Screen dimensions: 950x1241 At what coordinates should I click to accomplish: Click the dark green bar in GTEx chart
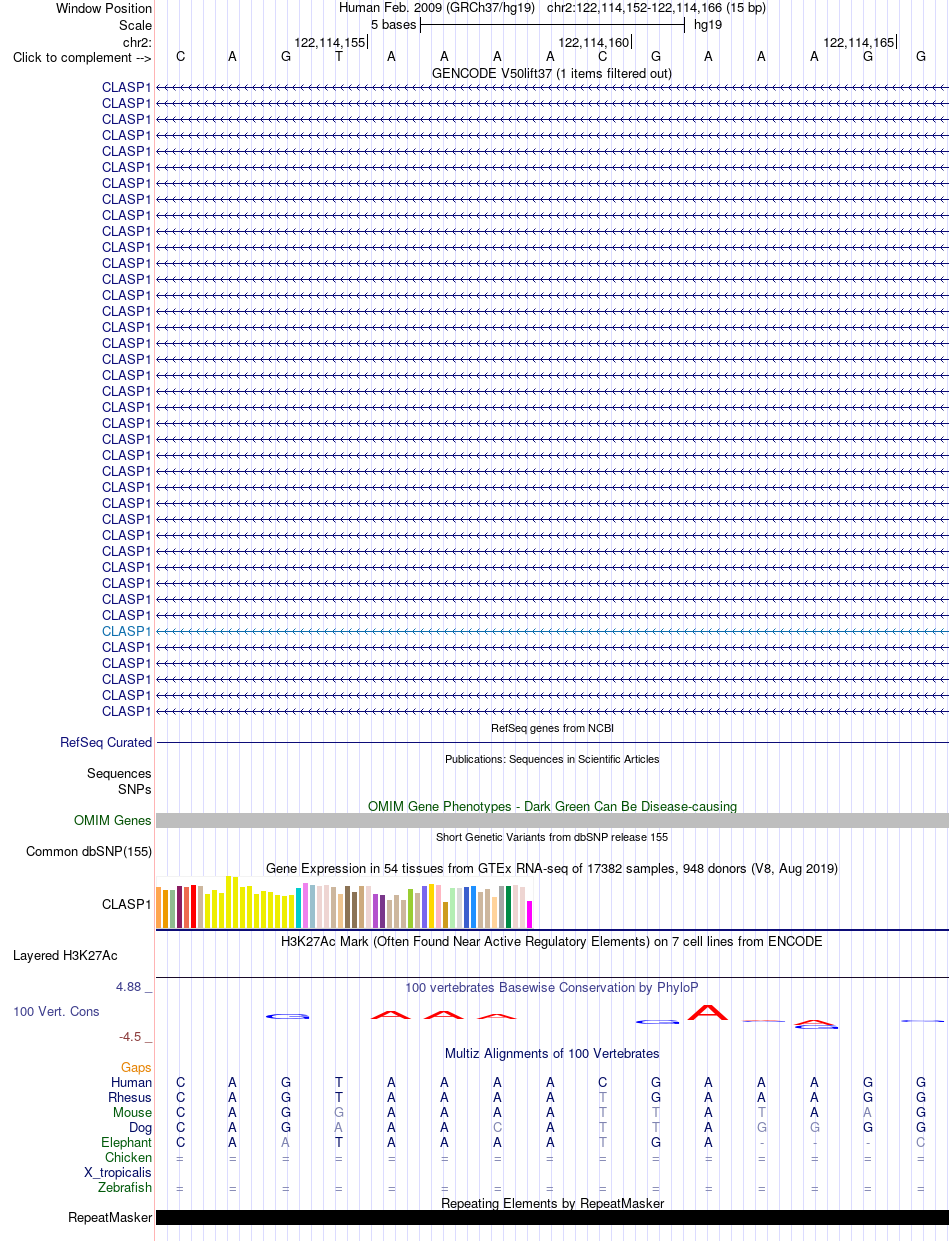(509, 907)
